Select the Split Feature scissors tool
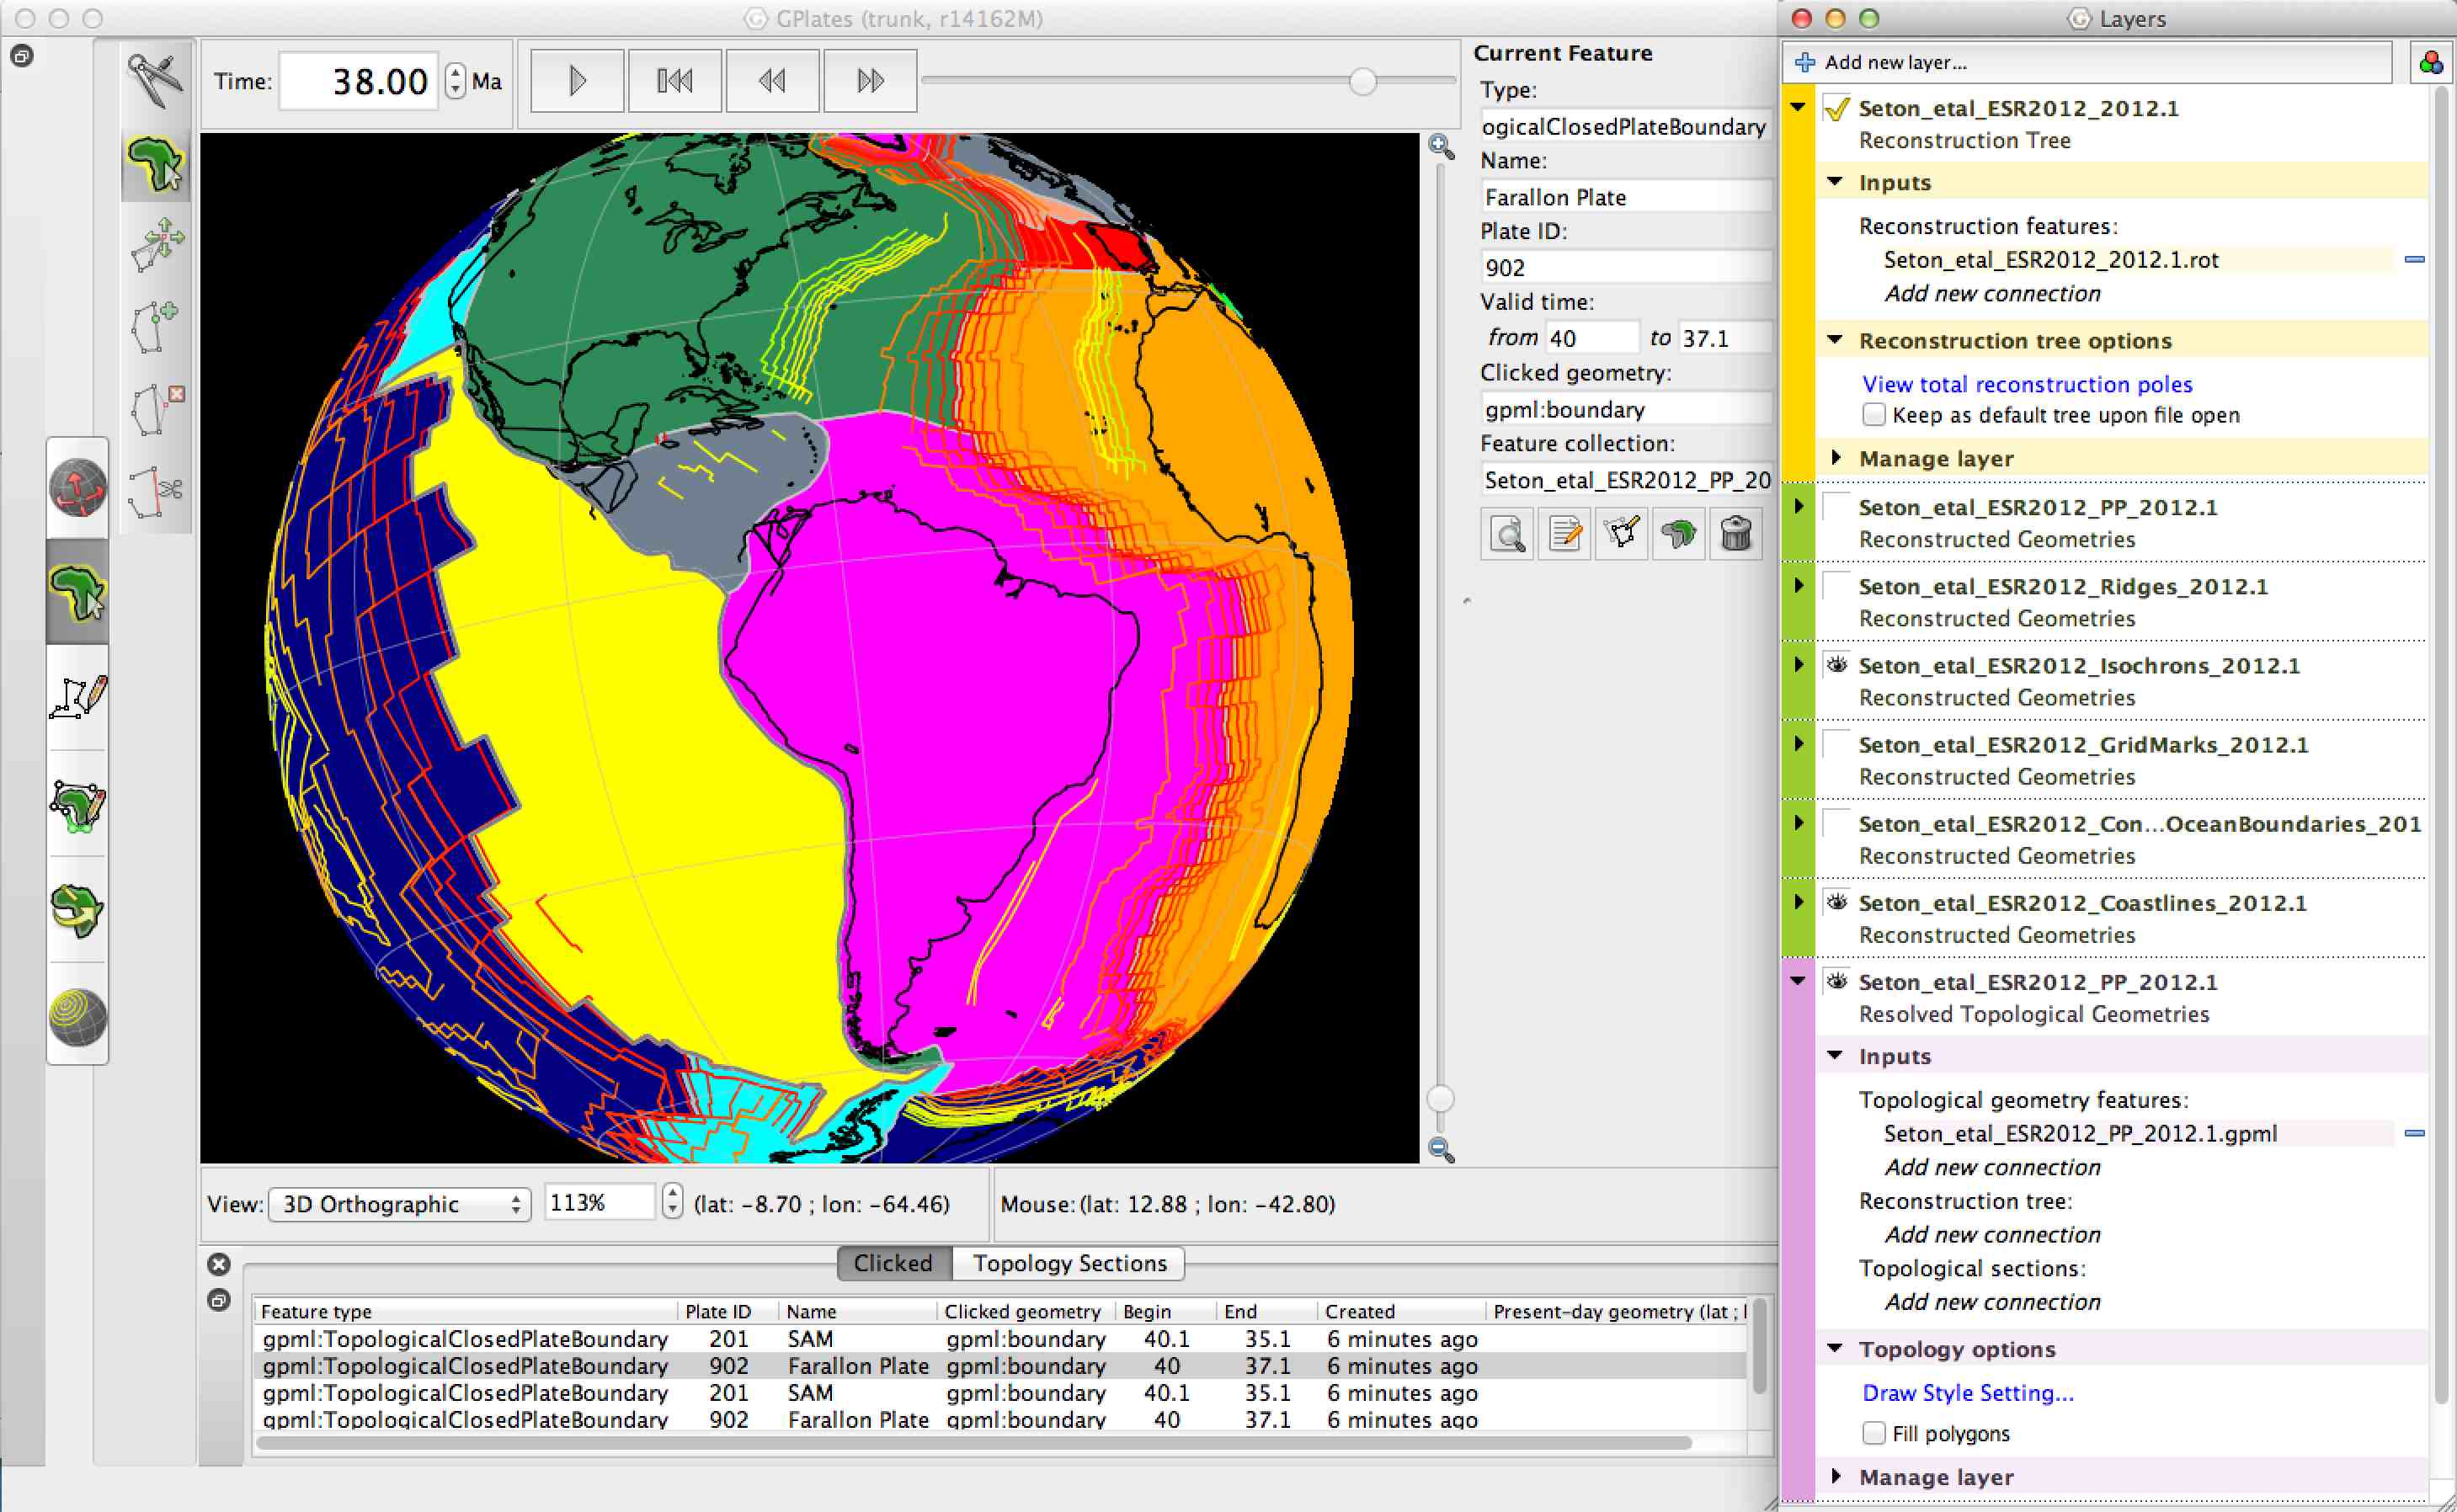Screen dimensions: 2457x1512 [156, 492]
